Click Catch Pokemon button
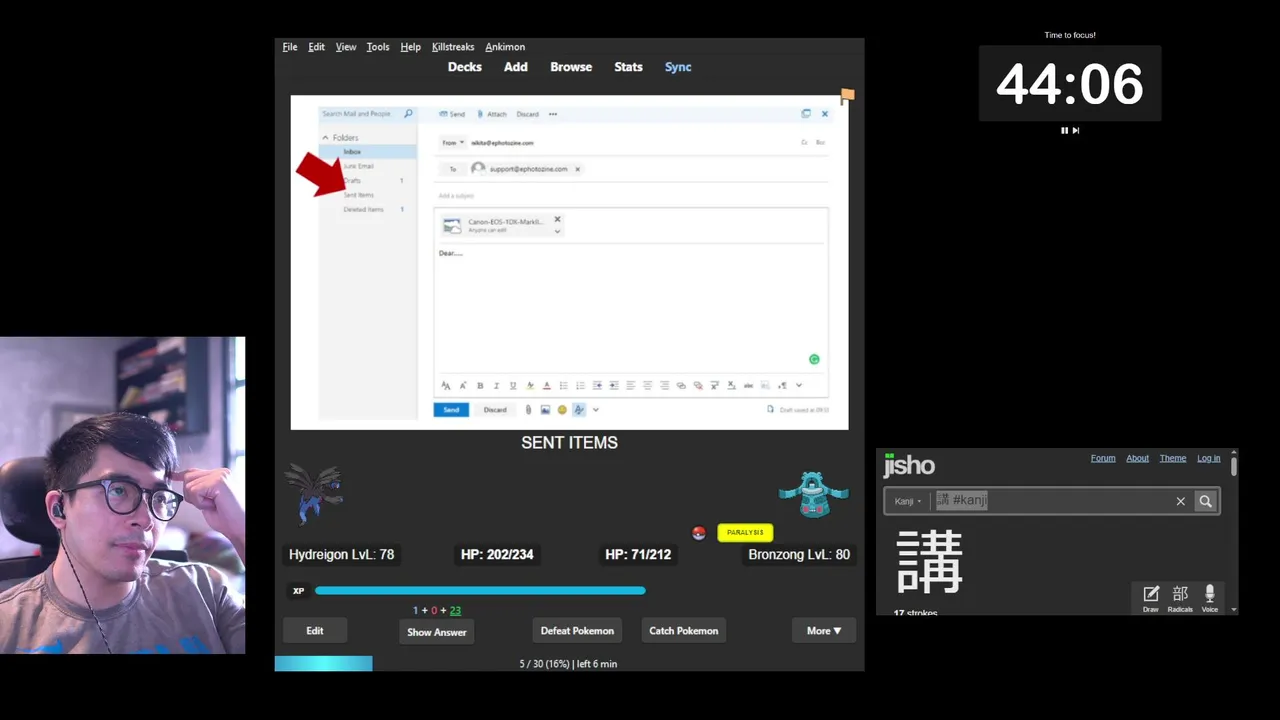Image resolution: width=1280 pixels, height=720 pixels. click(684, 631)
